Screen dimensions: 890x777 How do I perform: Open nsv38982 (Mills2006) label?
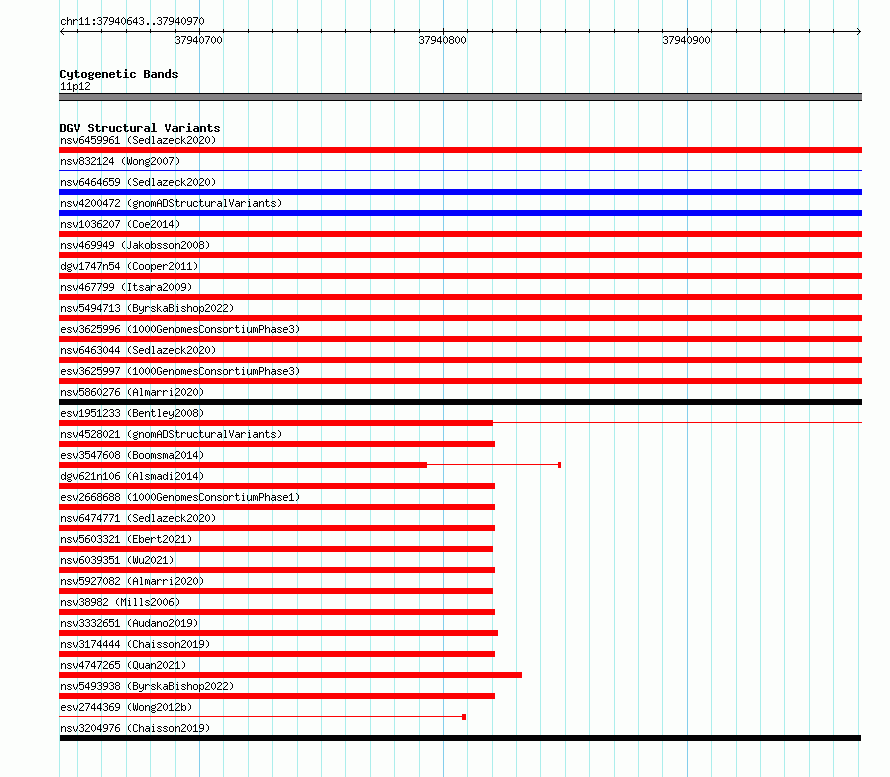coord(120,602)
